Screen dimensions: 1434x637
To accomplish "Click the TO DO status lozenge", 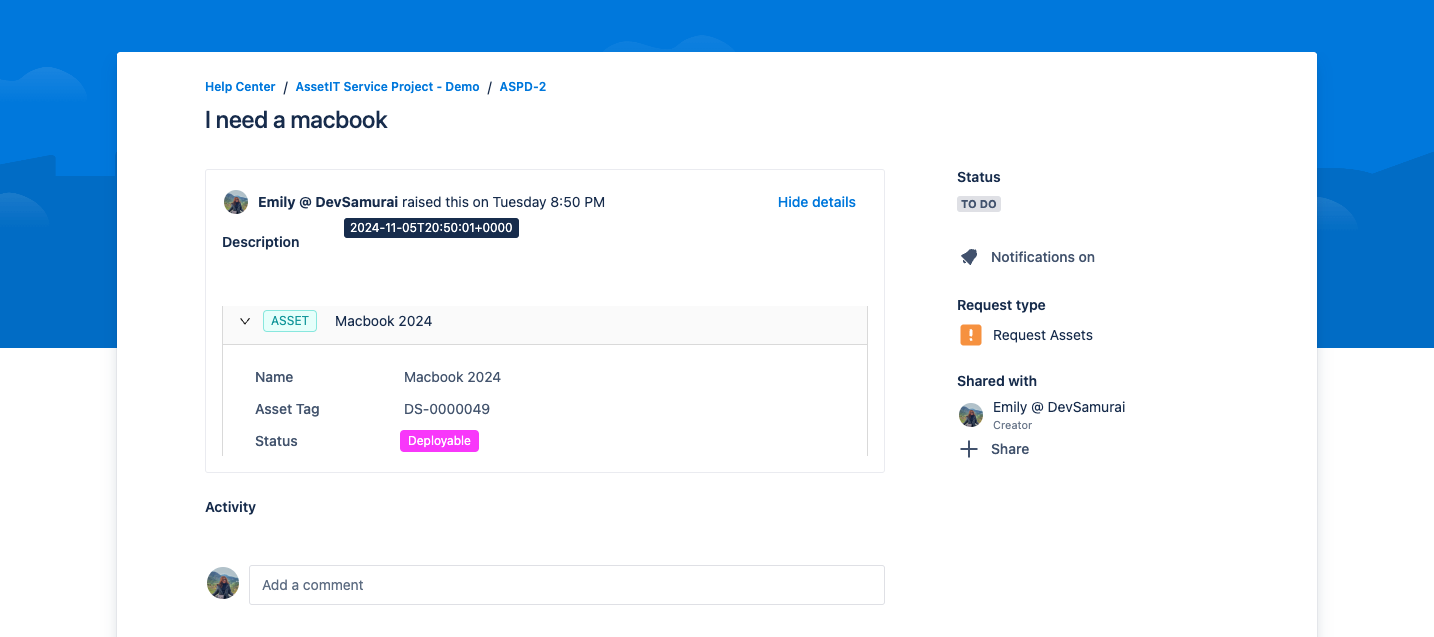I will coord(978,204).
